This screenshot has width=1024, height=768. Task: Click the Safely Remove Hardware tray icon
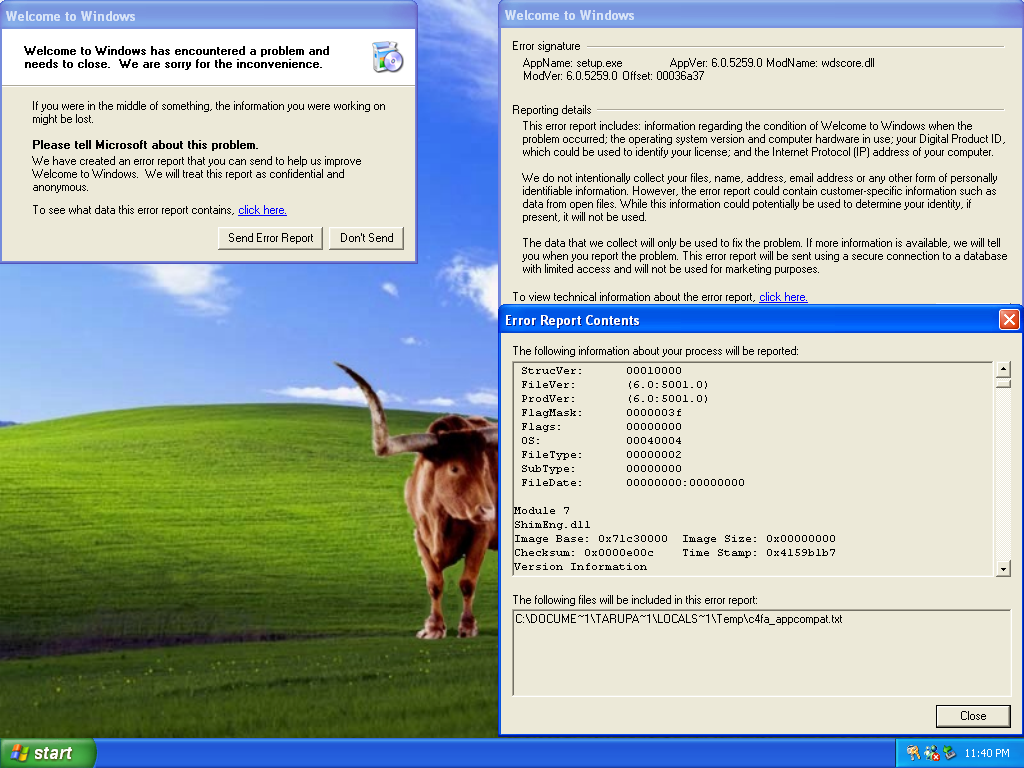point(950,753)
